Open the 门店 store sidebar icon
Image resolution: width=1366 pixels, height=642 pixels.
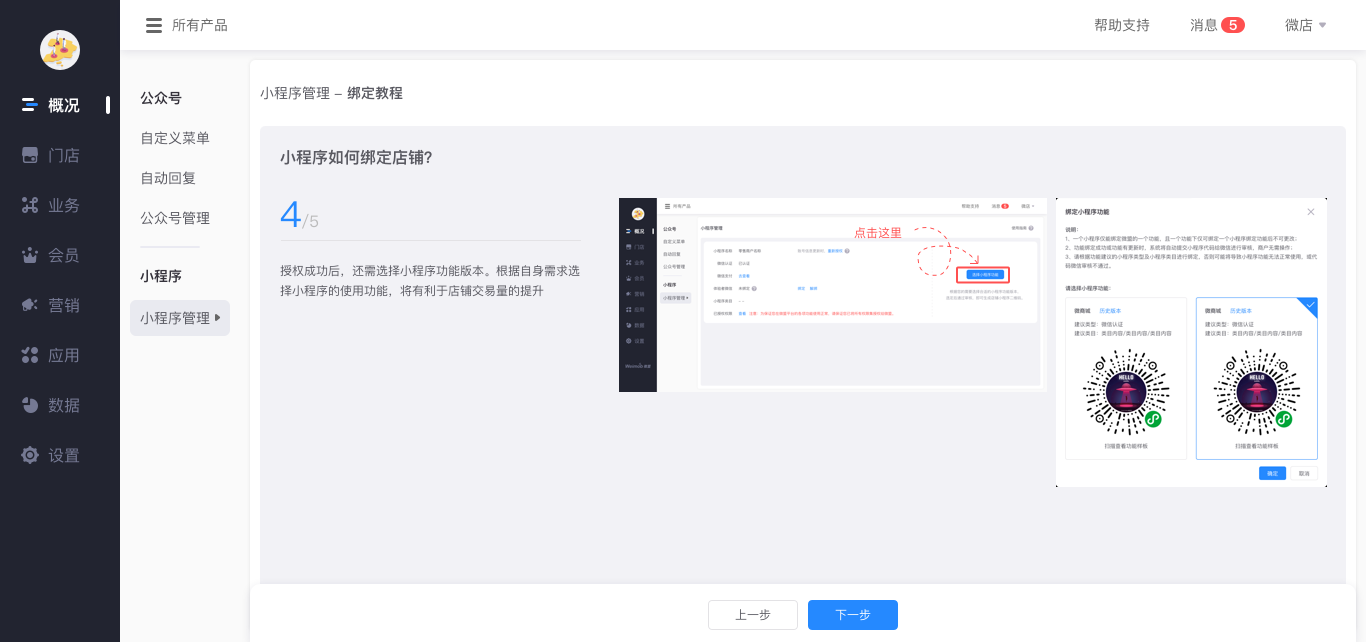[x=30, y=155]
